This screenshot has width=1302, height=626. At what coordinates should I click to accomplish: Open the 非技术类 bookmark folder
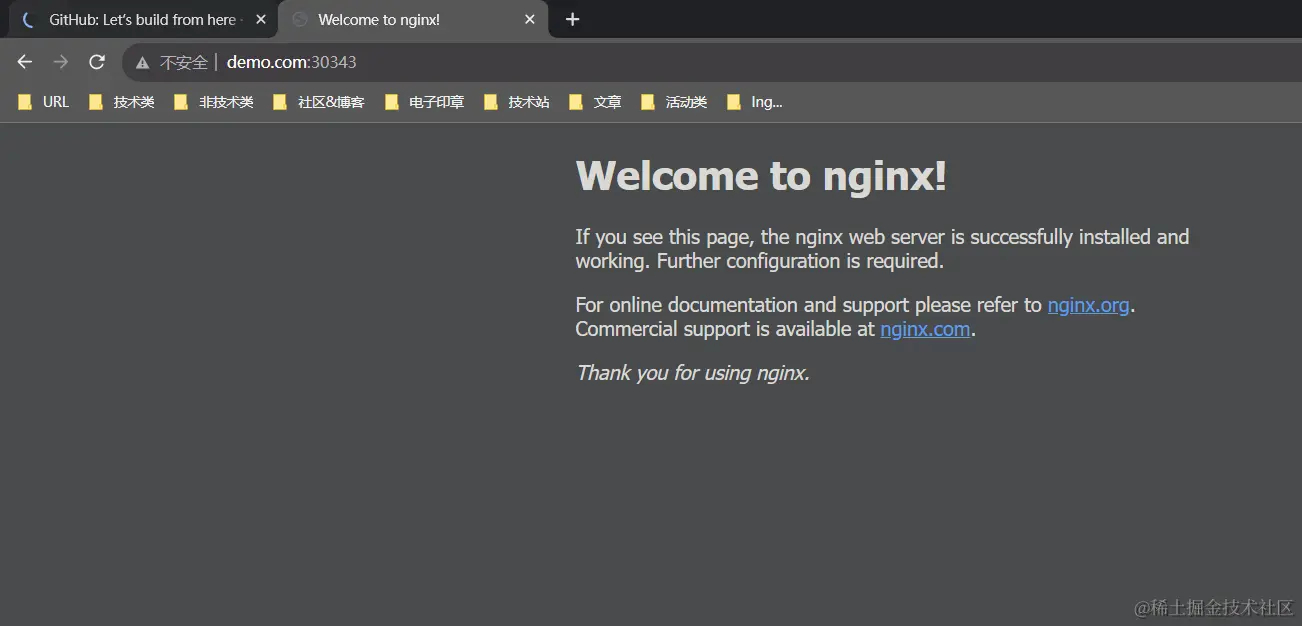click(214, 102)
